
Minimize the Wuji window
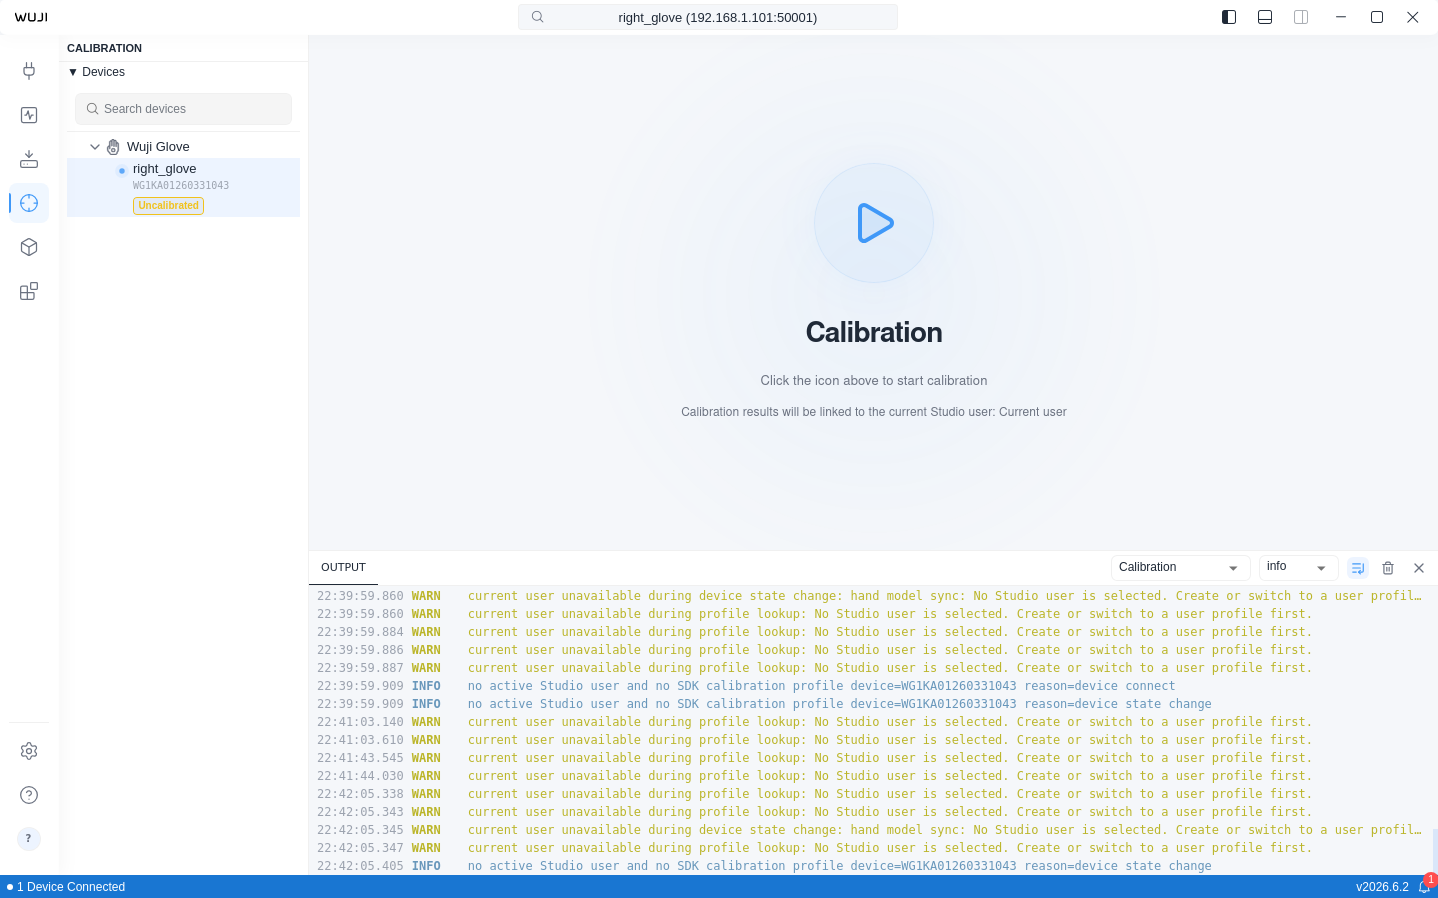click(x=1341, y=17)
